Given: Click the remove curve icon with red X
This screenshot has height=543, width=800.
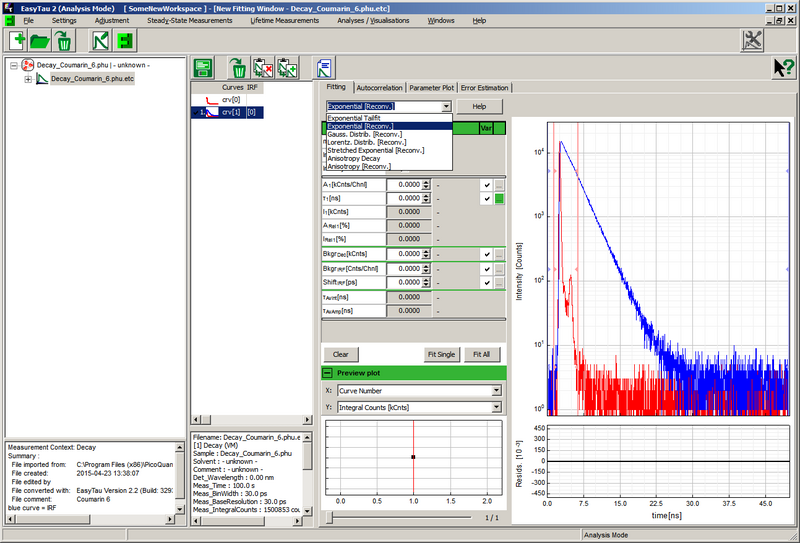Looking at the screenshot, I should tap(264, 68).
